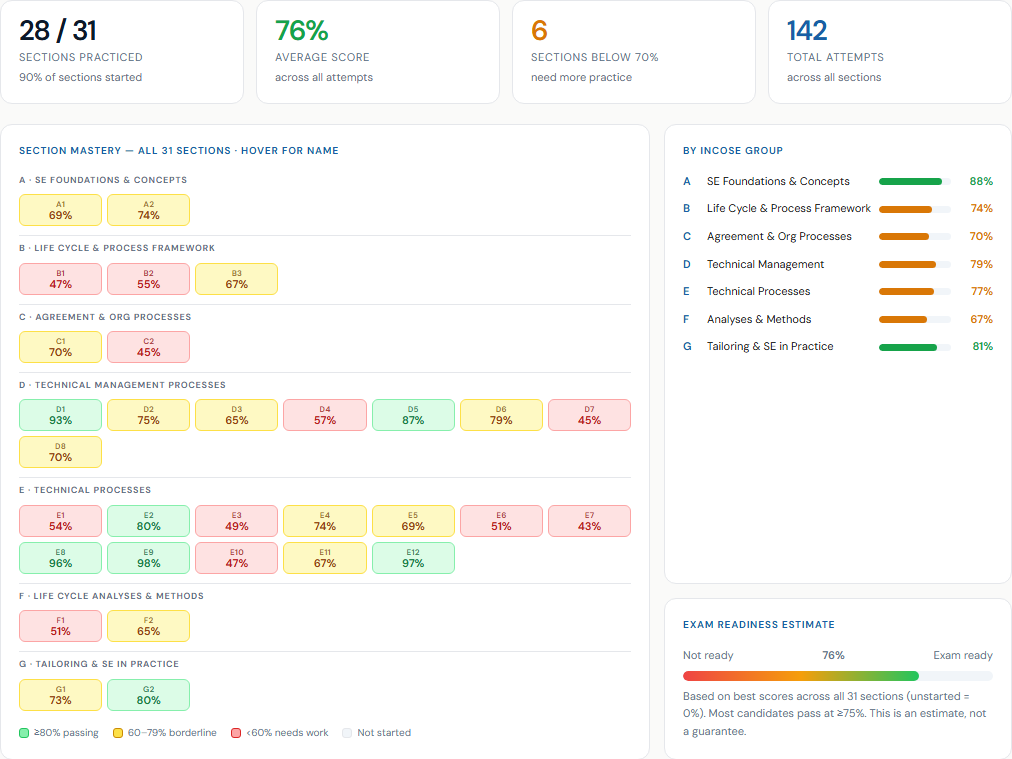Click the Life Cycle & Process Framework 74% bar
This screenshot has height=759, width=1012.
(915, 209)
